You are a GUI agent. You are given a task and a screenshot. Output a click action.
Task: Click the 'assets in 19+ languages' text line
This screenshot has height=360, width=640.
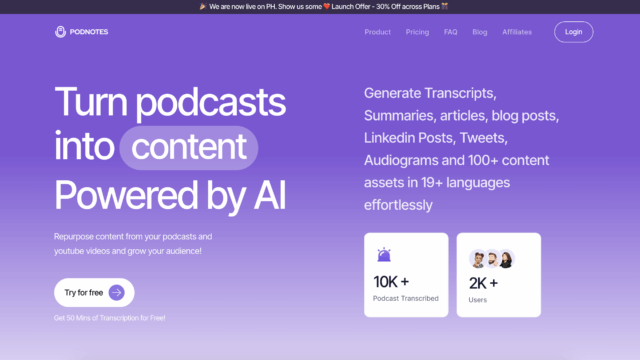pos(437,182)
